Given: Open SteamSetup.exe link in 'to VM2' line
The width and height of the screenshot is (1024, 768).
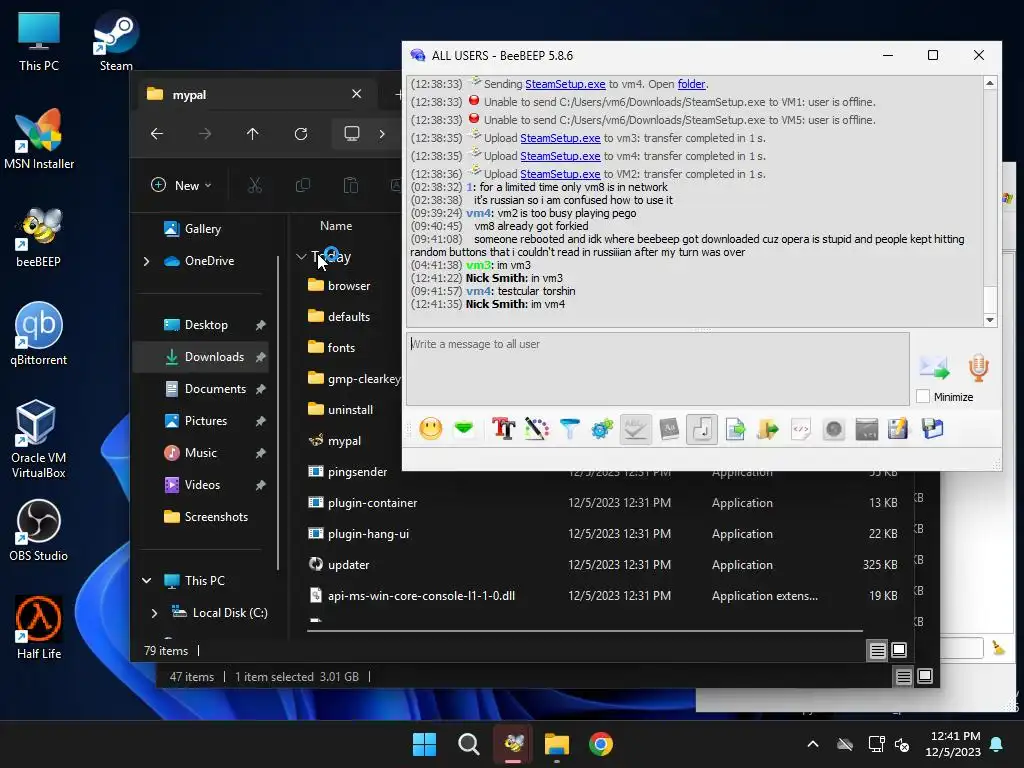Looking at the screenshot, I should [560, 174].
